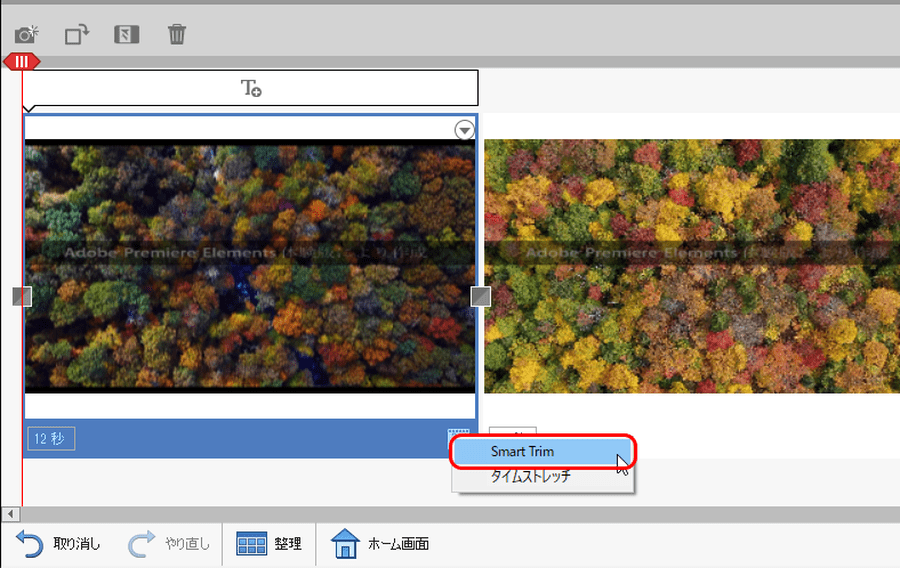
Task: Click the left trim handle of selected clip
Action: pos(22,297)
